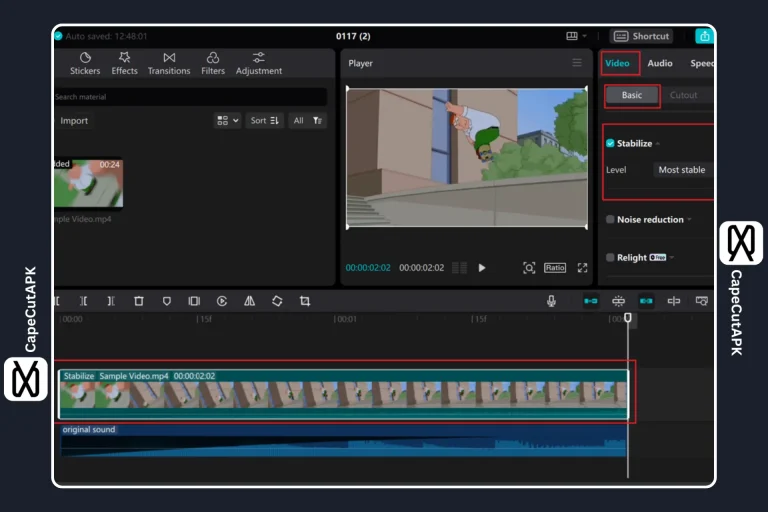This screenshot has height=512, width=768.
Task: Click the filter icon next to All
Action: (x=317, y=121)
